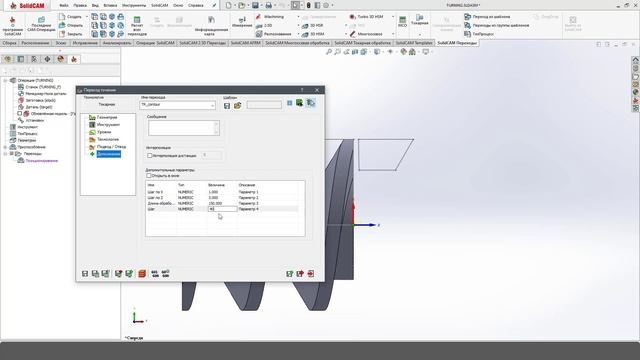
Task: Select the Позиционирование operation in tree
Action: tap(42, 161)
